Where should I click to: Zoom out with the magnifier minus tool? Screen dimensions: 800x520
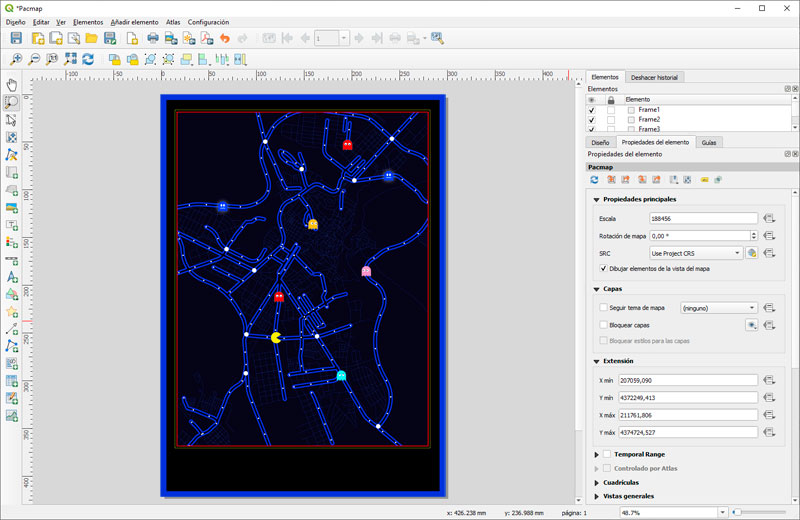coord(34,59)
